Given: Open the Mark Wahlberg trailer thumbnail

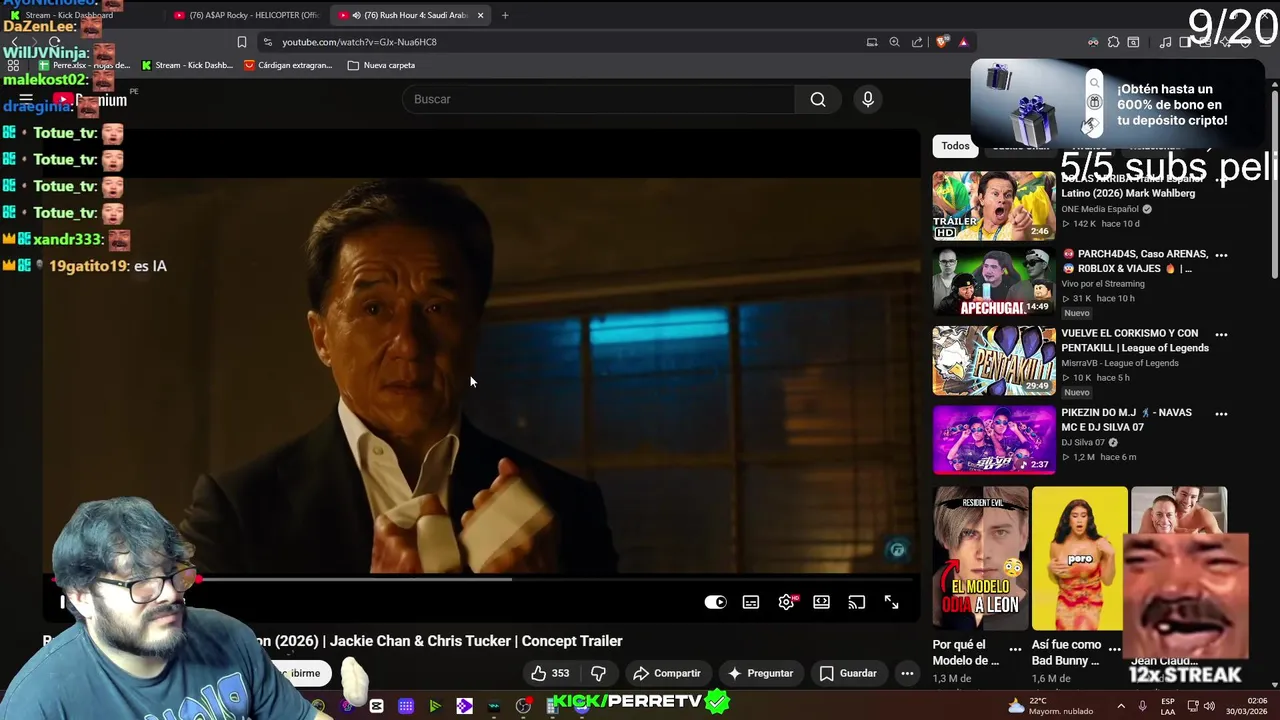Looking at the screenshot, I should pyautogui.click(x=994, y=206).
